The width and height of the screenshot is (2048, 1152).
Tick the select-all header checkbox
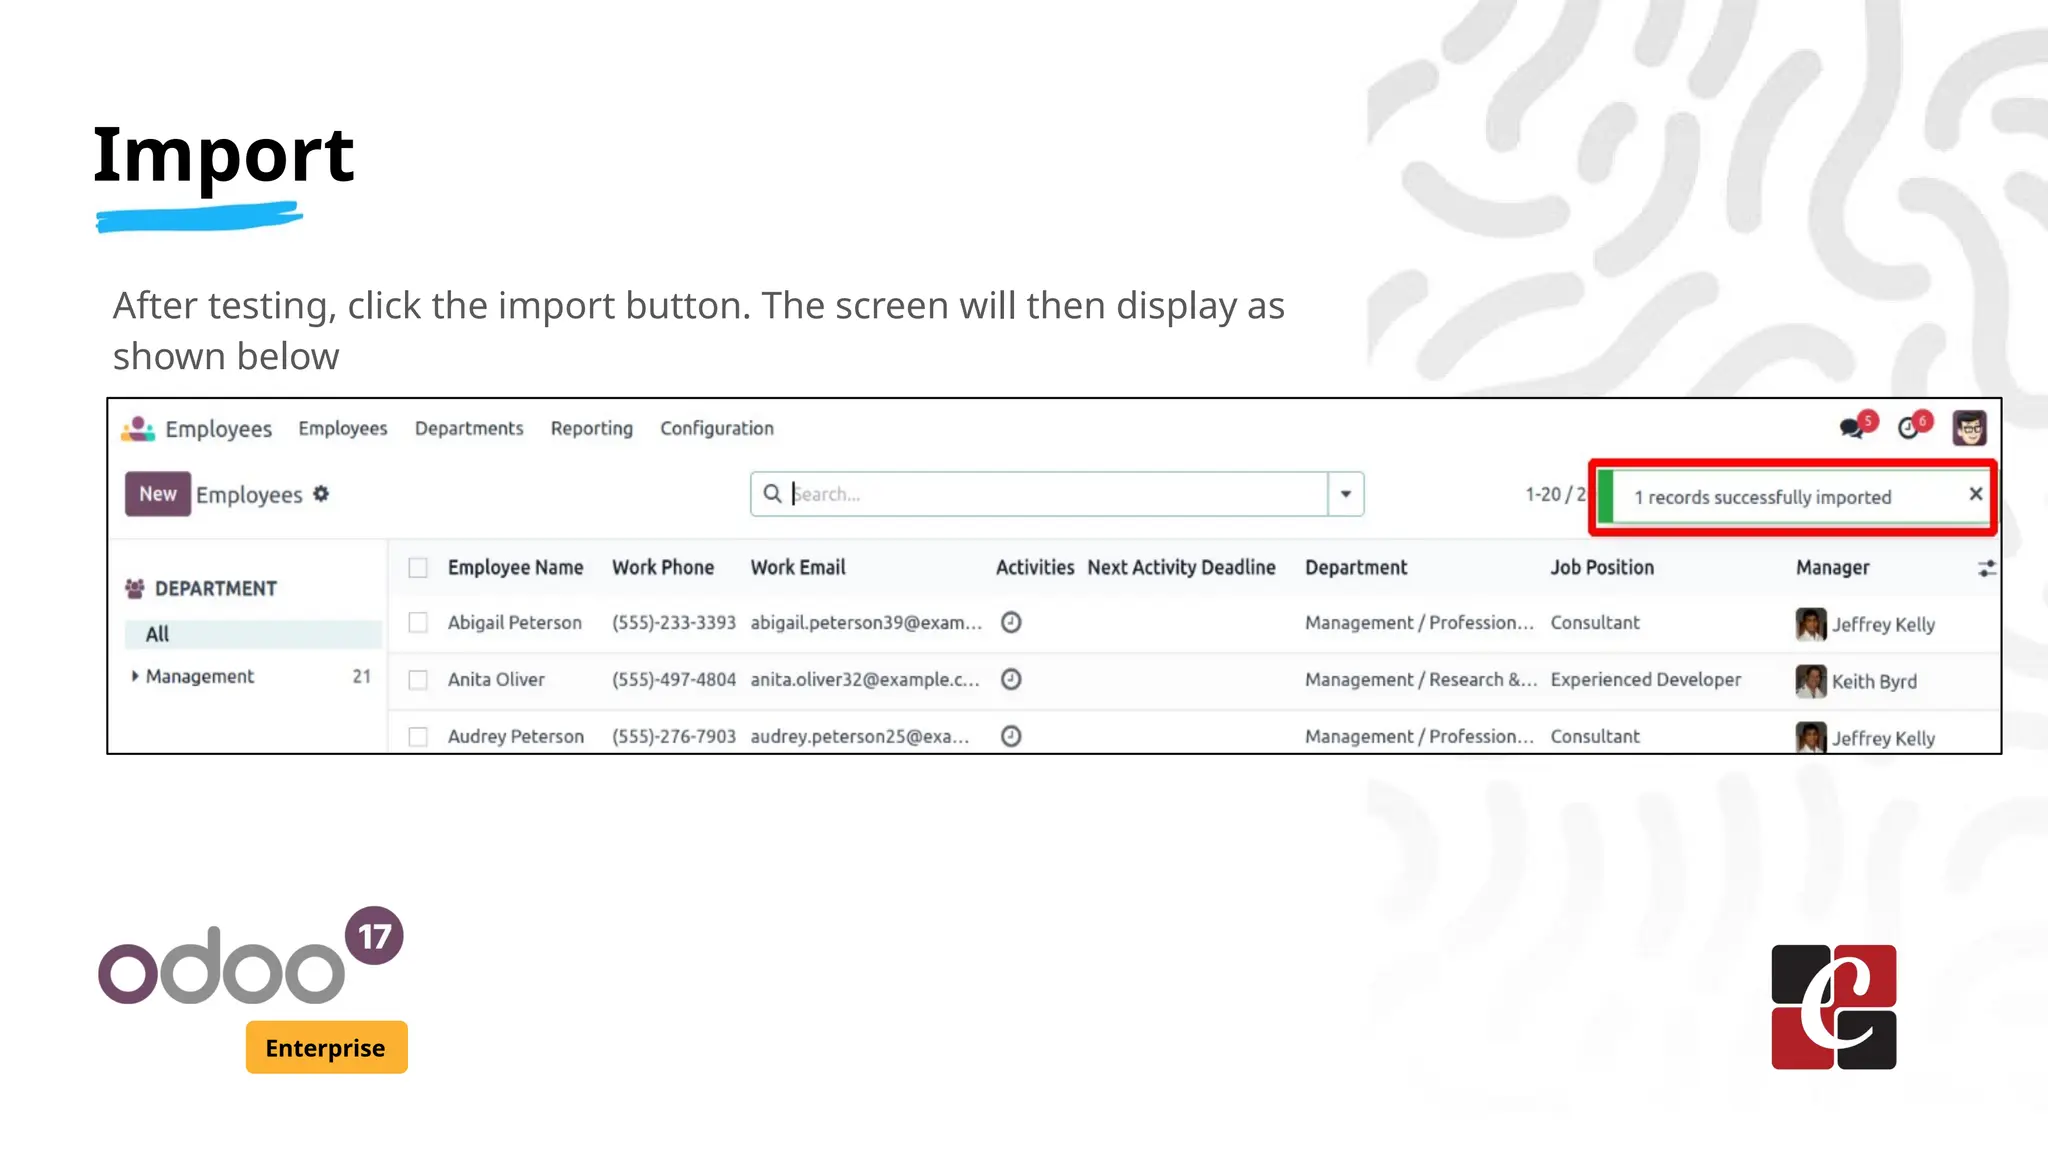(418, 568)
